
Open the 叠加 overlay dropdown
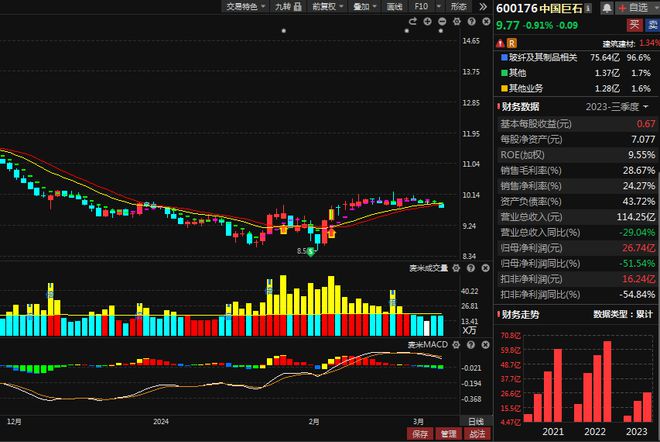(x=365, y=6)
